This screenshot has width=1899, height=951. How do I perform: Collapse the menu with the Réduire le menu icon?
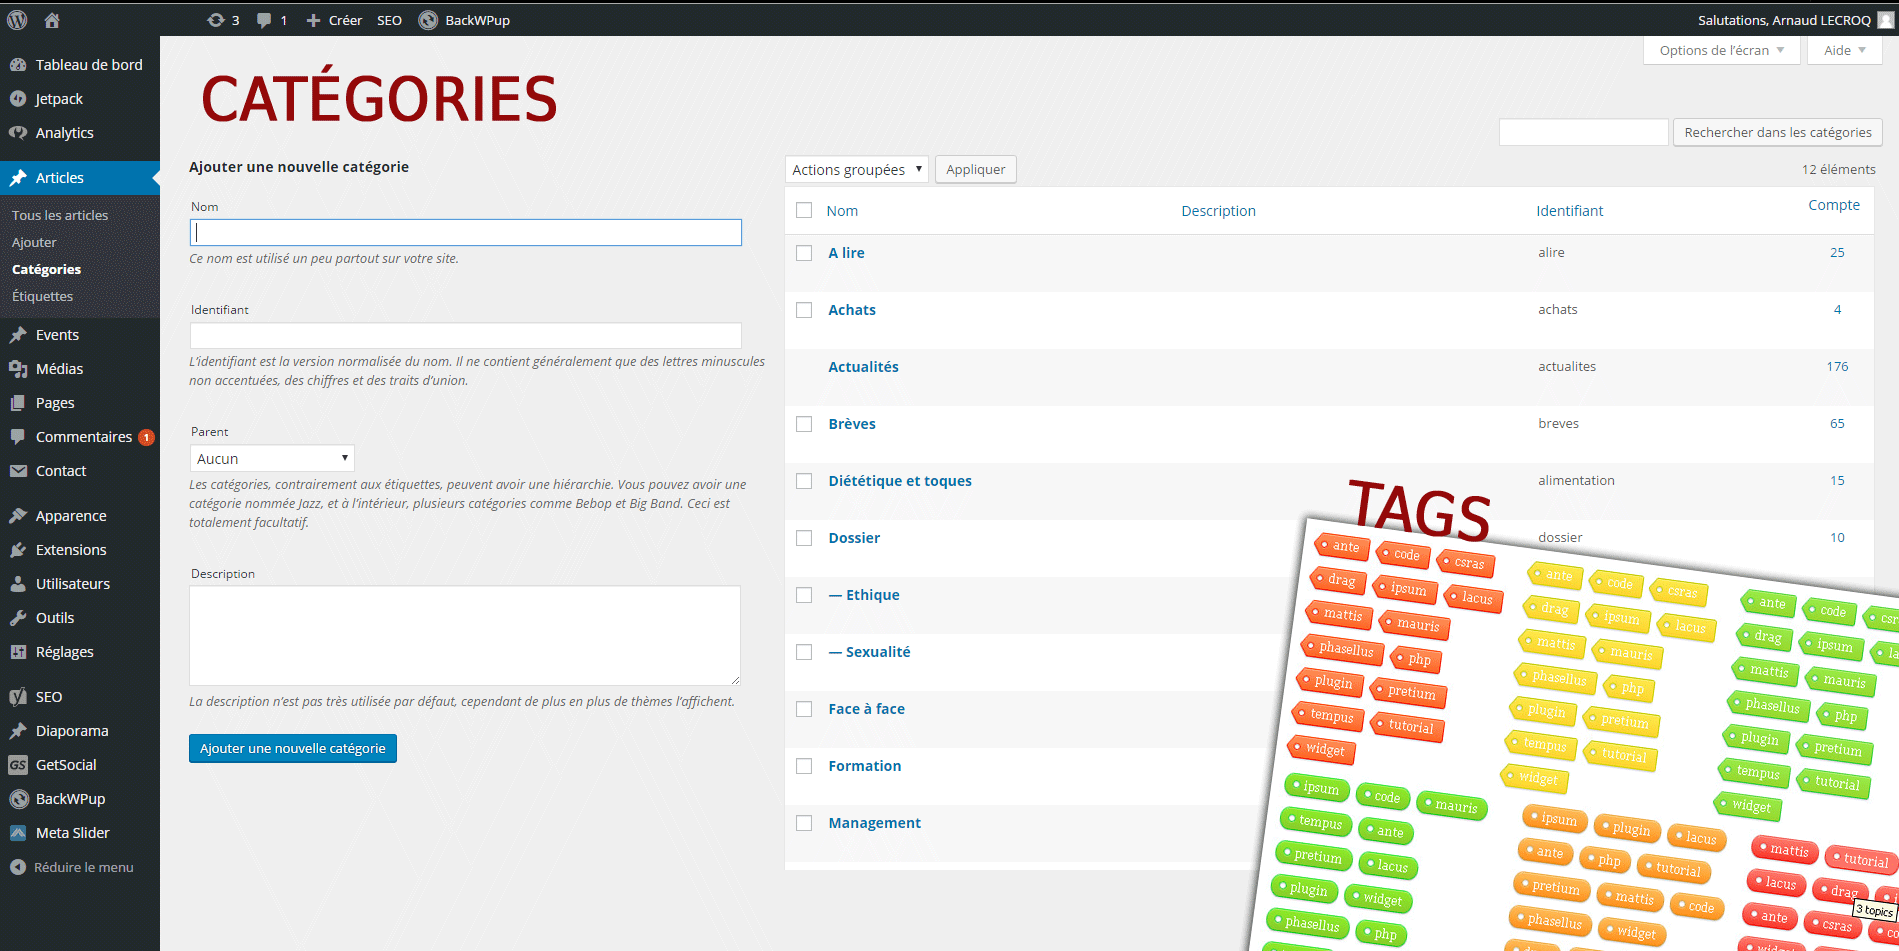pyautogui.click(x=18, y=867)
